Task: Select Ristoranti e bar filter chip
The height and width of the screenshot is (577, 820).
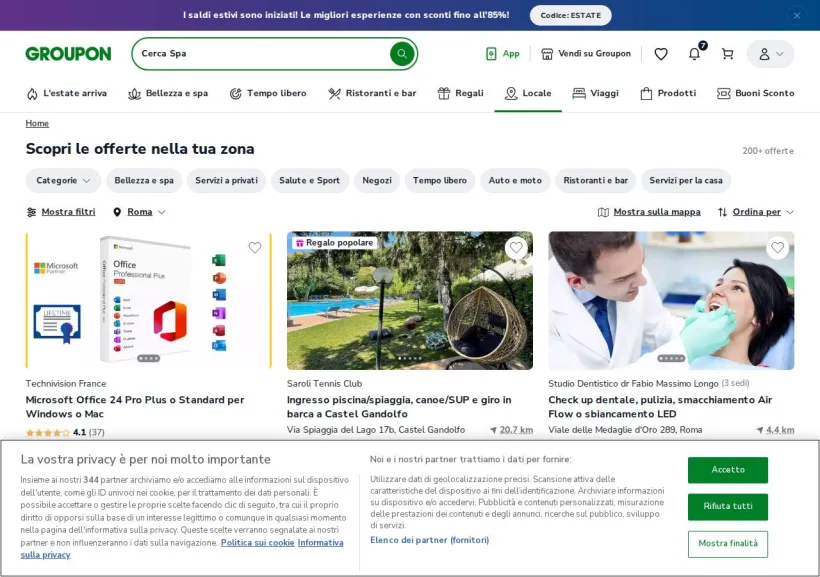Action: [x=595, y=180]
